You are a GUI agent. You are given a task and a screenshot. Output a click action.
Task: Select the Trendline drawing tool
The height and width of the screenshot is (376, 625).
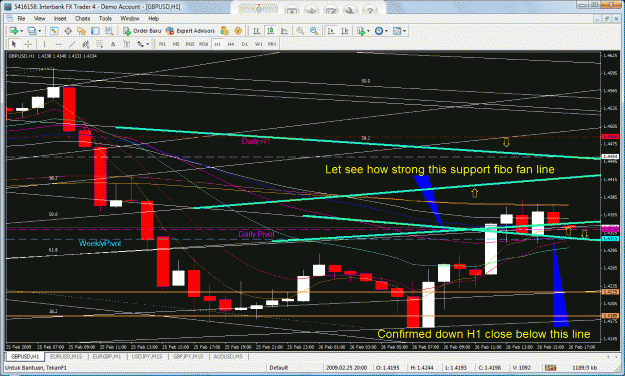point(72,44)
